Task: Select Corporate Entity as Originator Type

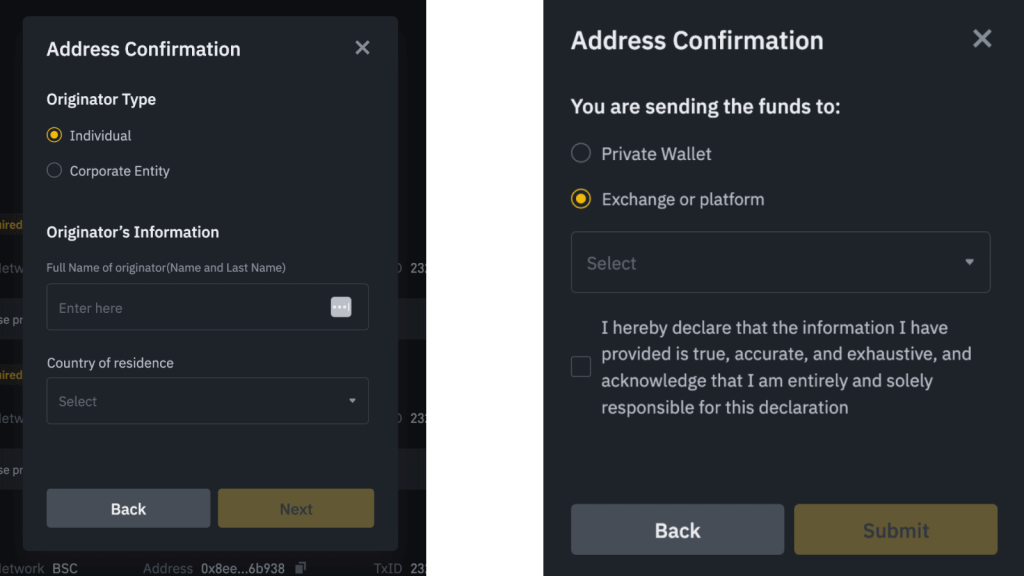Action: [x=54, y=170]
